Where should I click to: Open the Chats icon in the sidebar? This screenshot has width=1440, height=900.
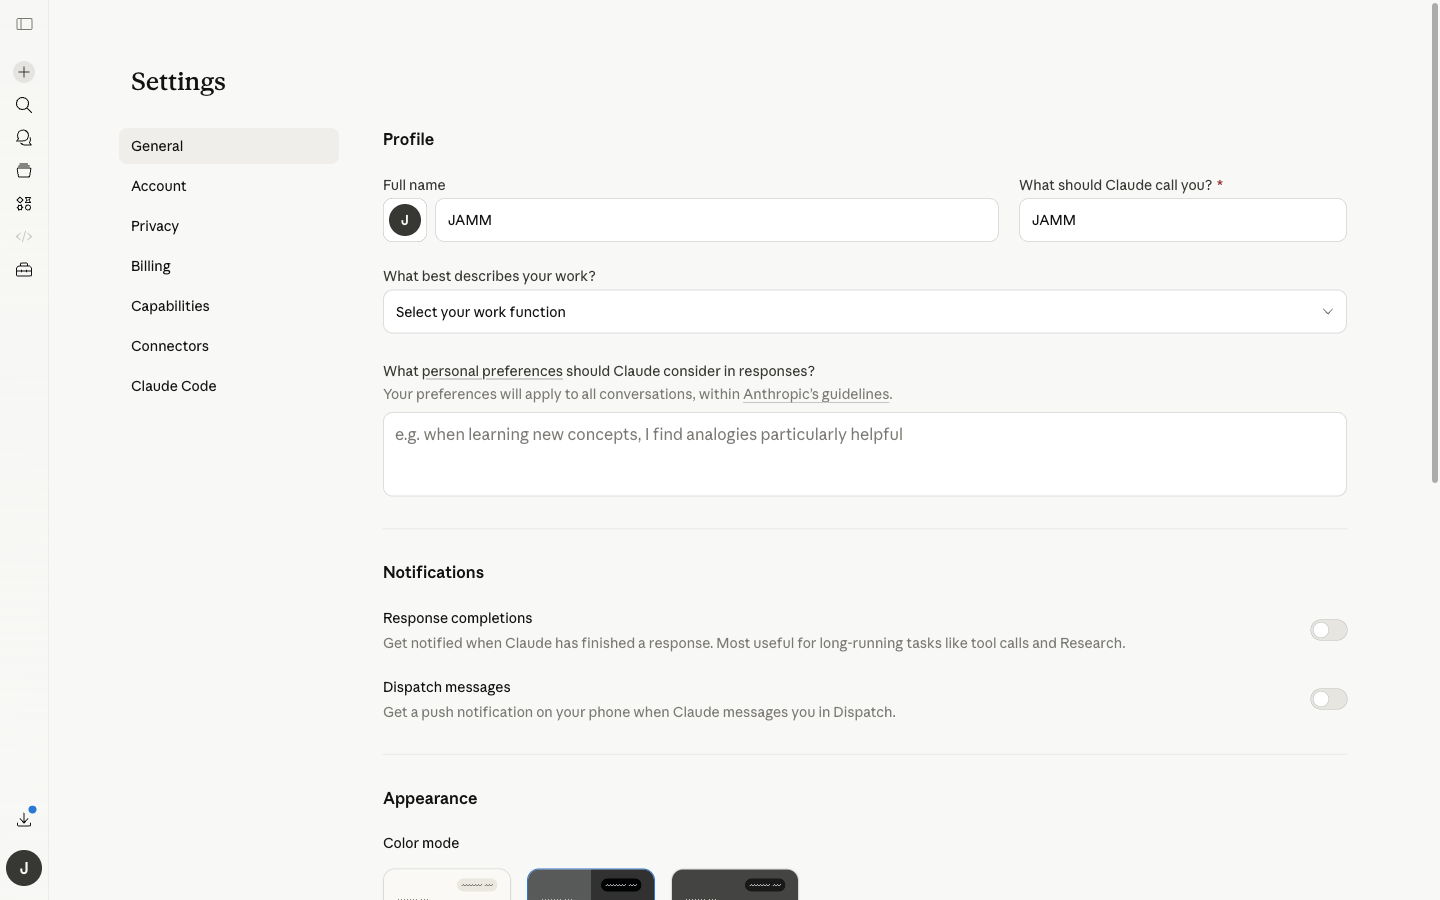pos(24,138)
